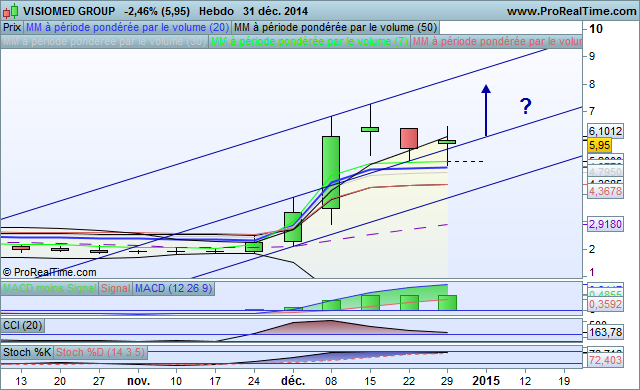Select the MACD moins Signal label
Viewport: 640px width, 390px height.
pyautogui.click(x=50, y=288)
